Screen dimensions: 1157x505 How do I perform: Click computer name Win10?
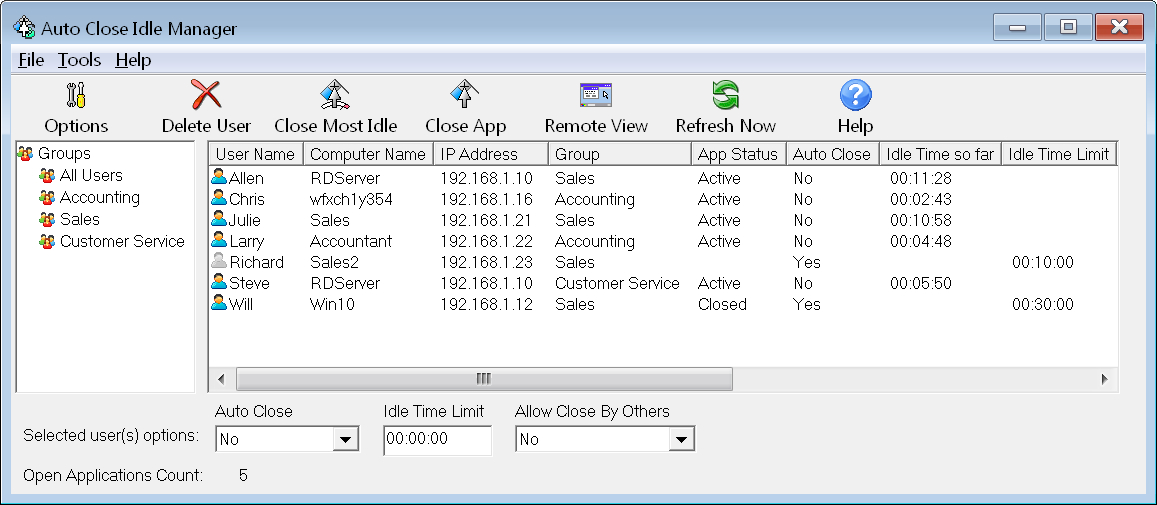(332, 304)
